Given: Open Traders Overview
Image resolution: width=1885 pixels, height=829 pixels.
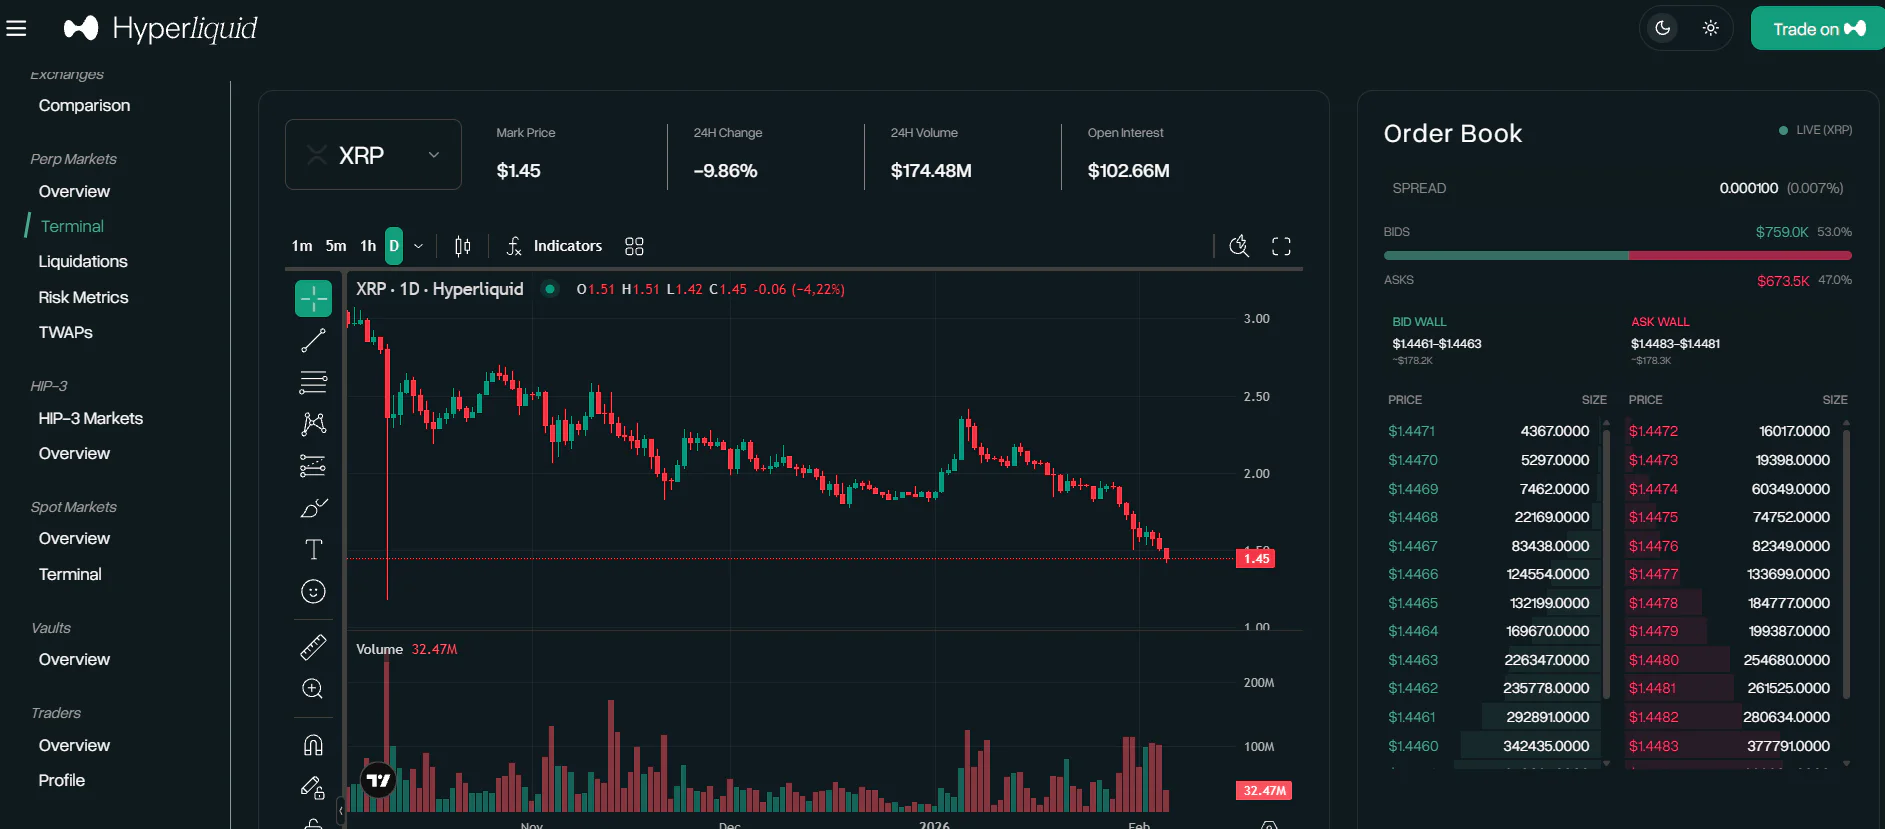Looking at the screenshot, I should (74, 745).
